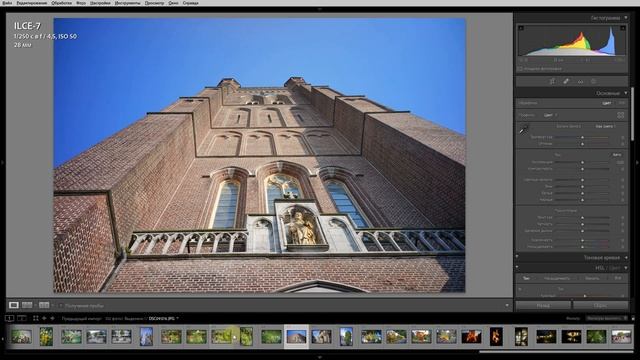Select the orange fire filmstrip thumbnail

coord(471,337)
